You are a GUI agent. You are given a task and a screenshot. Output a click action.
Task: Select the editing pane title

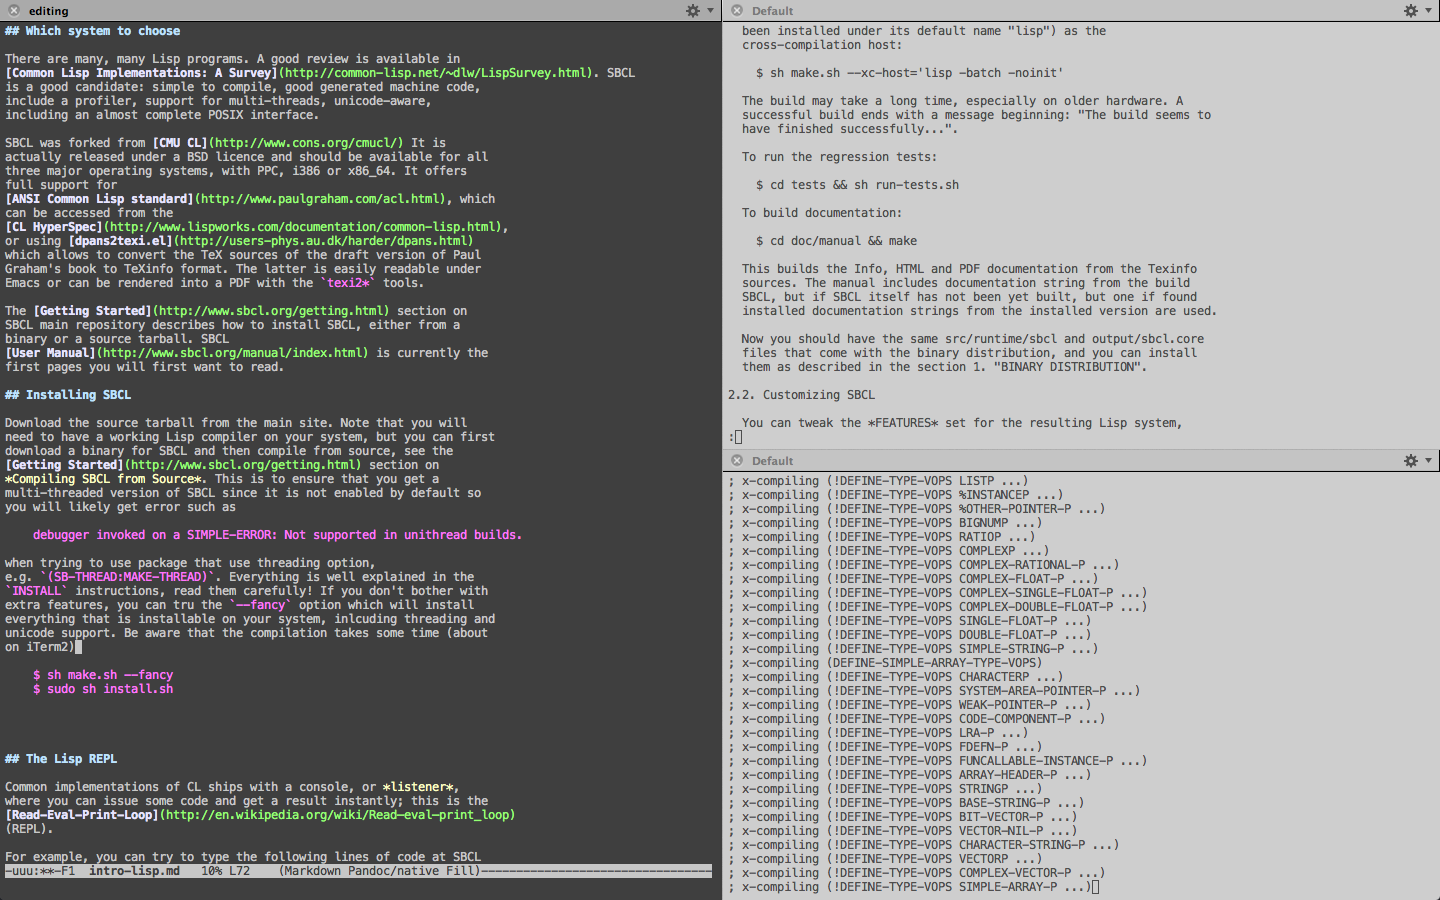click(x=48, y=11)
